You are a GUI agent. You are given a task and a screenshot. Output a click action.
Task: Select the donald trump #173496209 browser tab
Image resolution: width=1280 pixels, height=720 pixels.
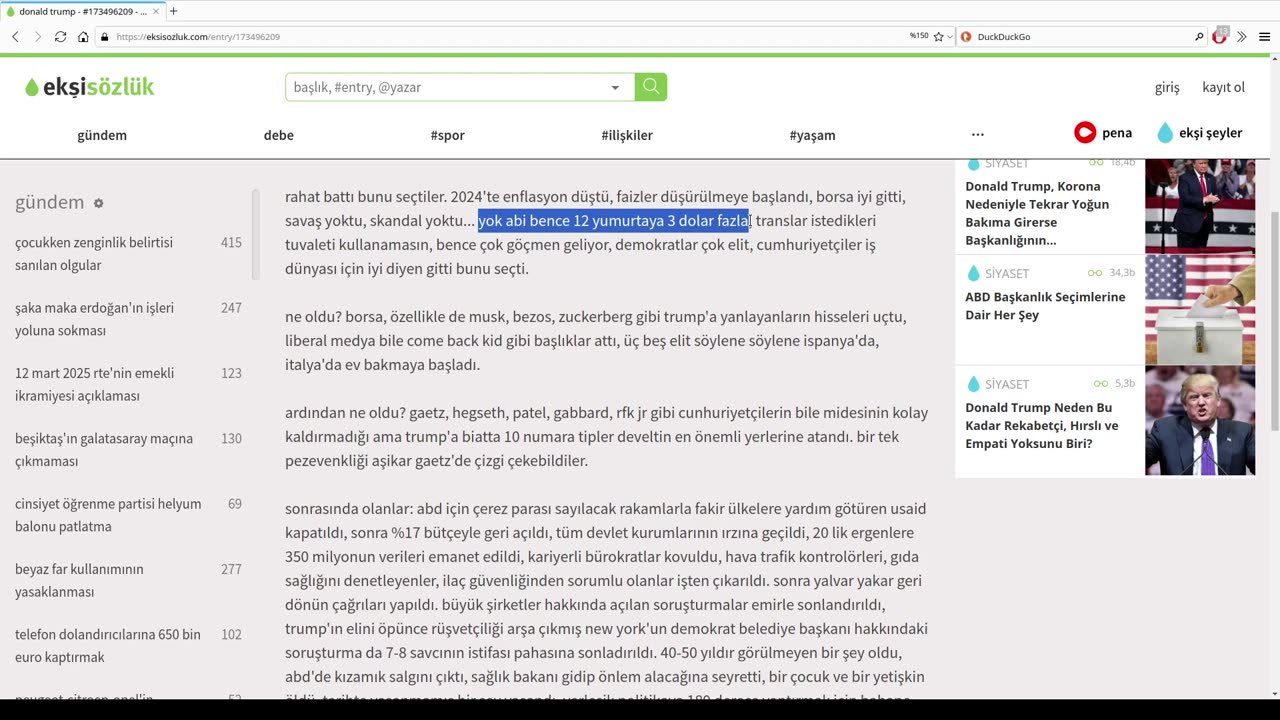click(x=82, y=11)
